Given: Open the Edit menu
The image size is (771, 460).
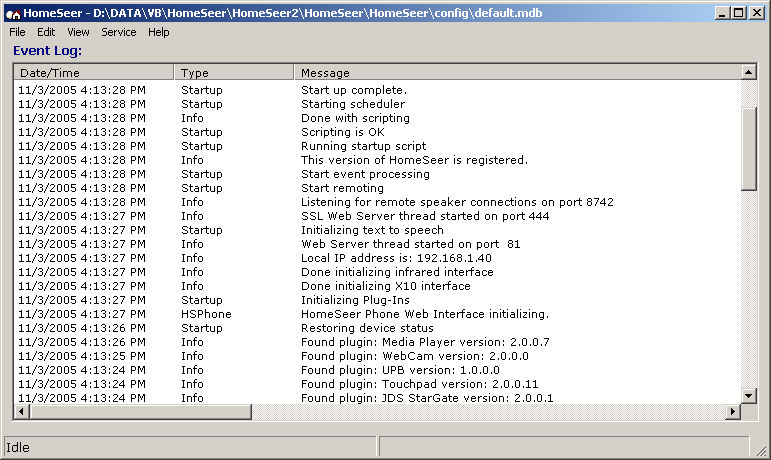Looking at the screenshot, I should point(46,32).
